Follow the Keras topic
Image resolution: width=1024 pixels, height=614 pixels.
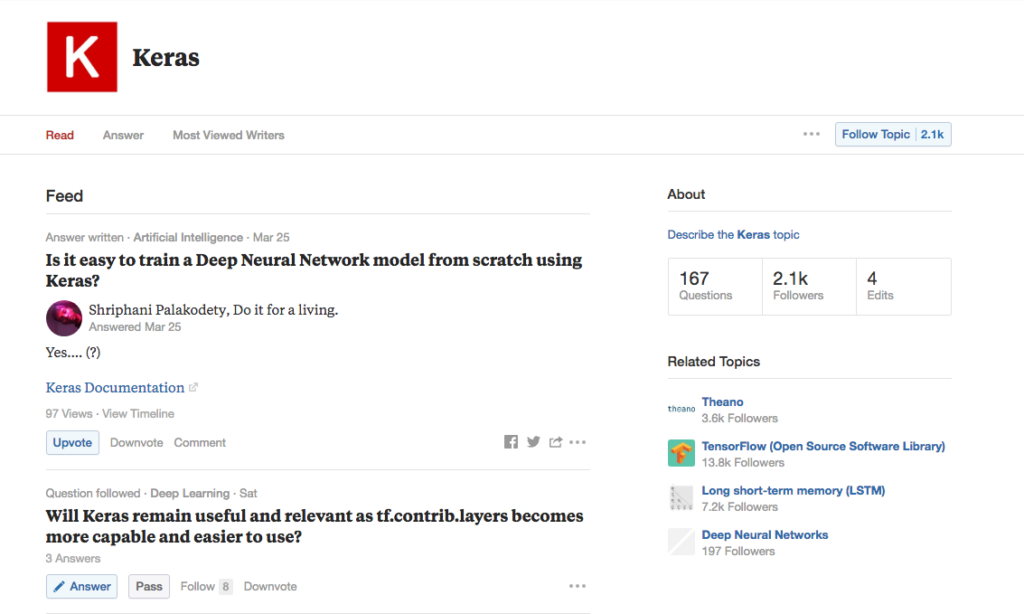click(893, 135)
